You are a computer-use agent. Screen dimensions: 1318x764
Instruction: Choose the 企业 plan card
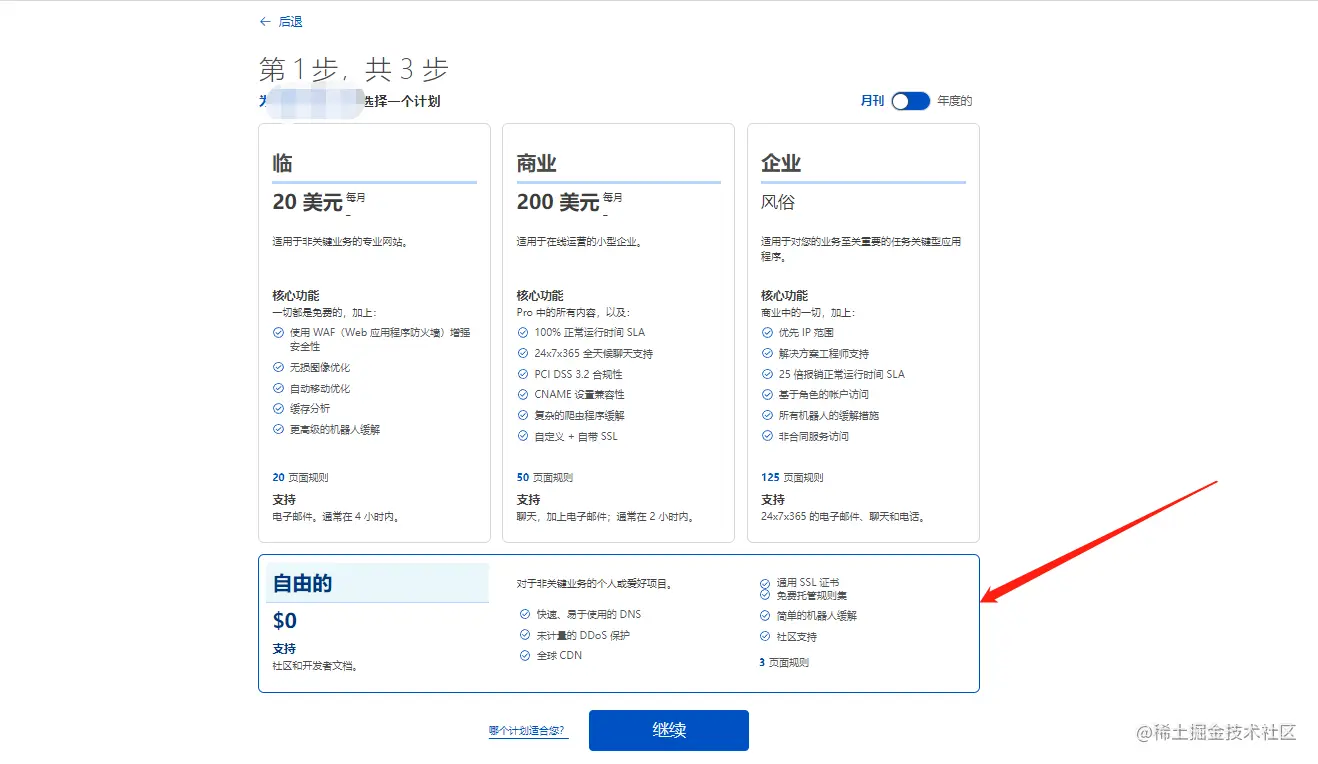pyautogui.click(x=863, y=332)
